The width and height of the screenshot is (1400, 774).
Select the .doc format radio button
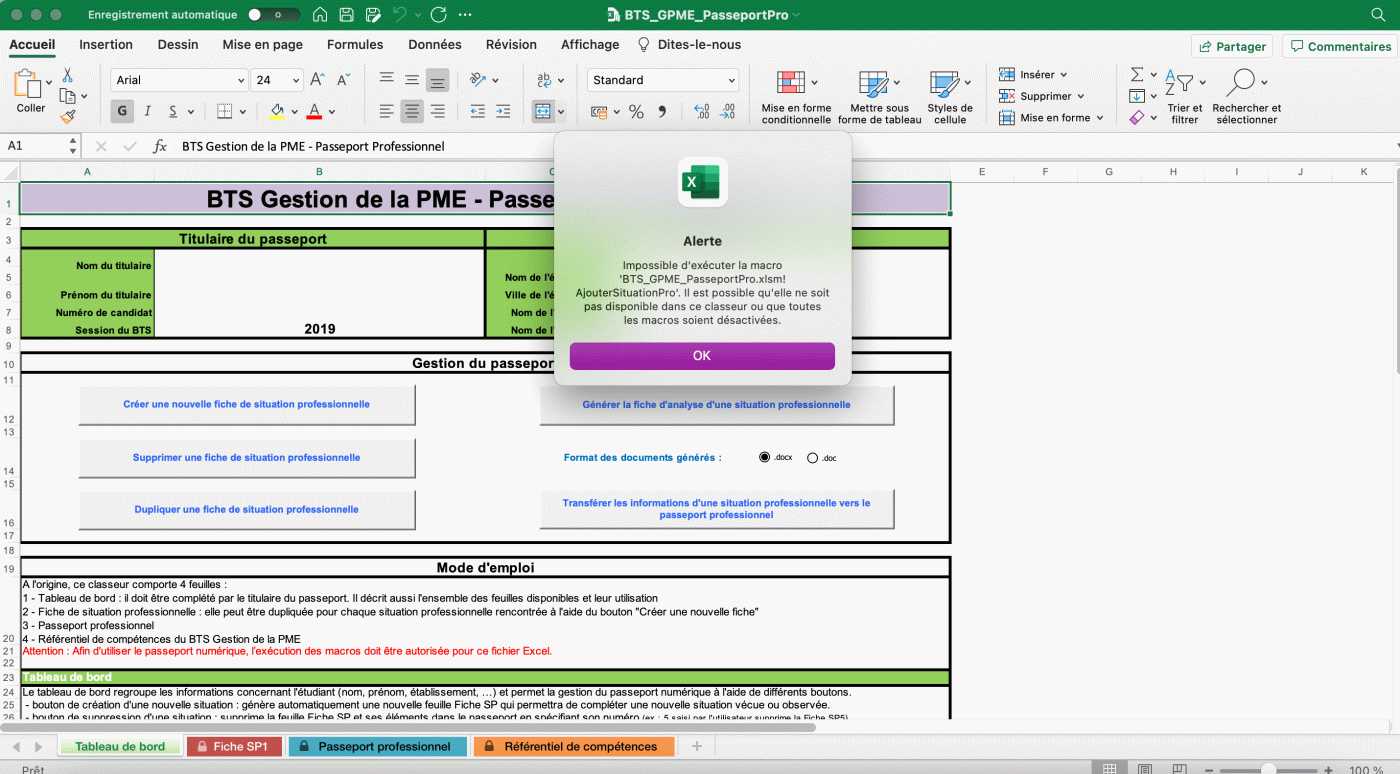(x=812, y=458)
